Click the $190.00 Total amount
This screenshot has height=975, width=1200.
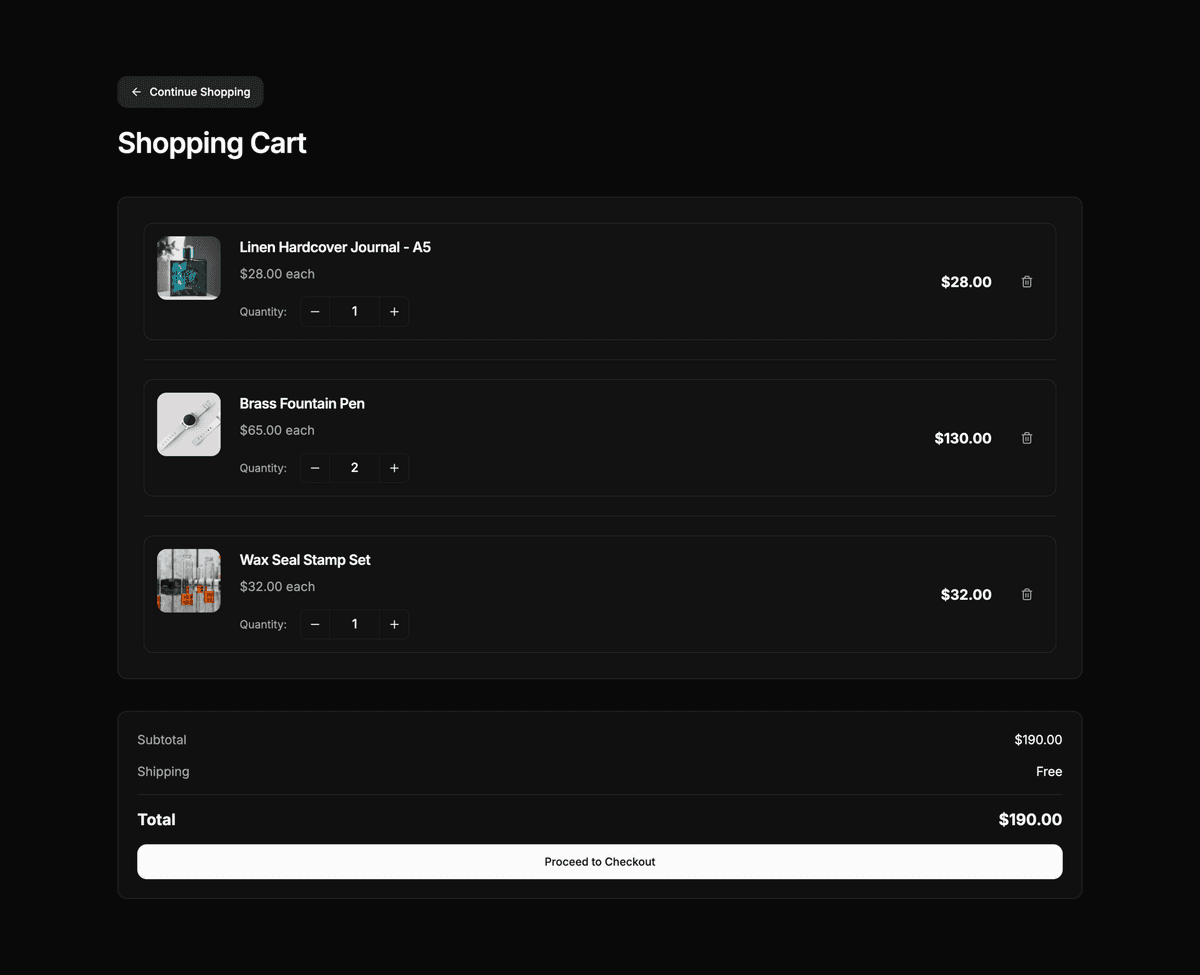pyautogui.click(x=1030, y=819)
